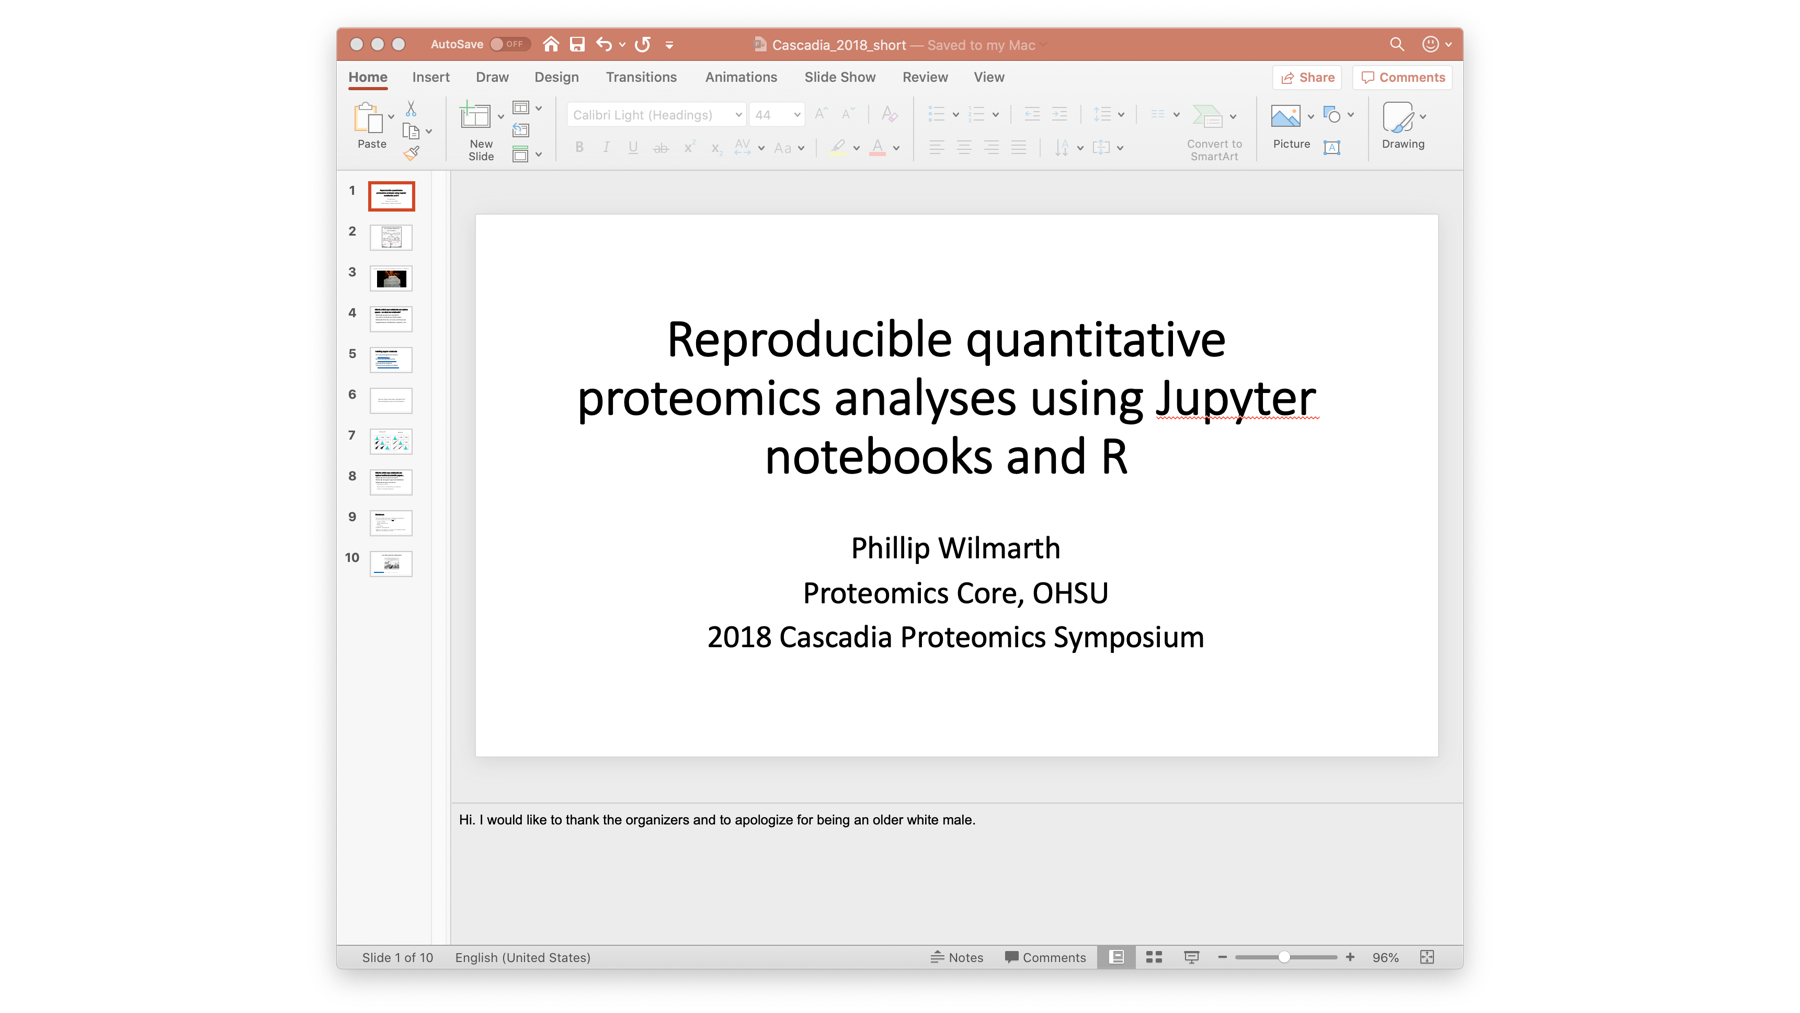Viewport: 1800px width, 1013px height.
Task: Click the Section icon
Action: [521, 154]
